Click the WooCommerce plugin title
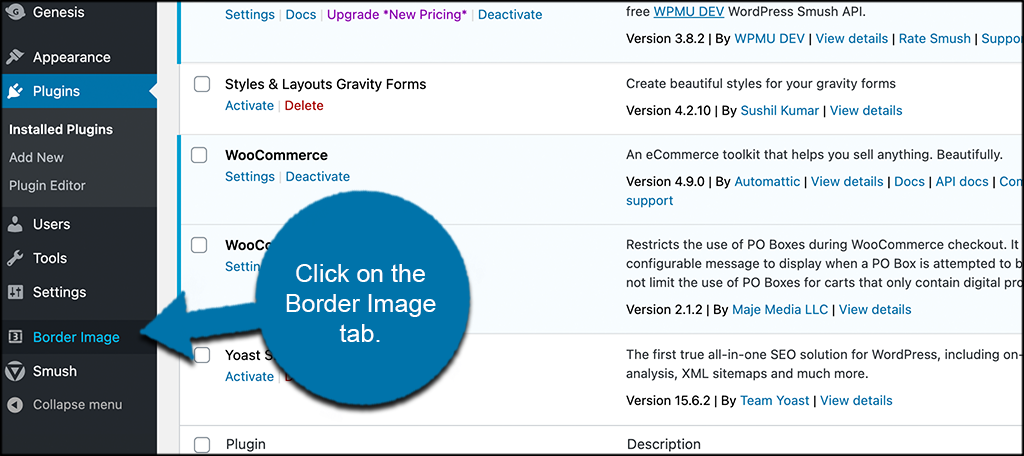 (x=276, y=155)
